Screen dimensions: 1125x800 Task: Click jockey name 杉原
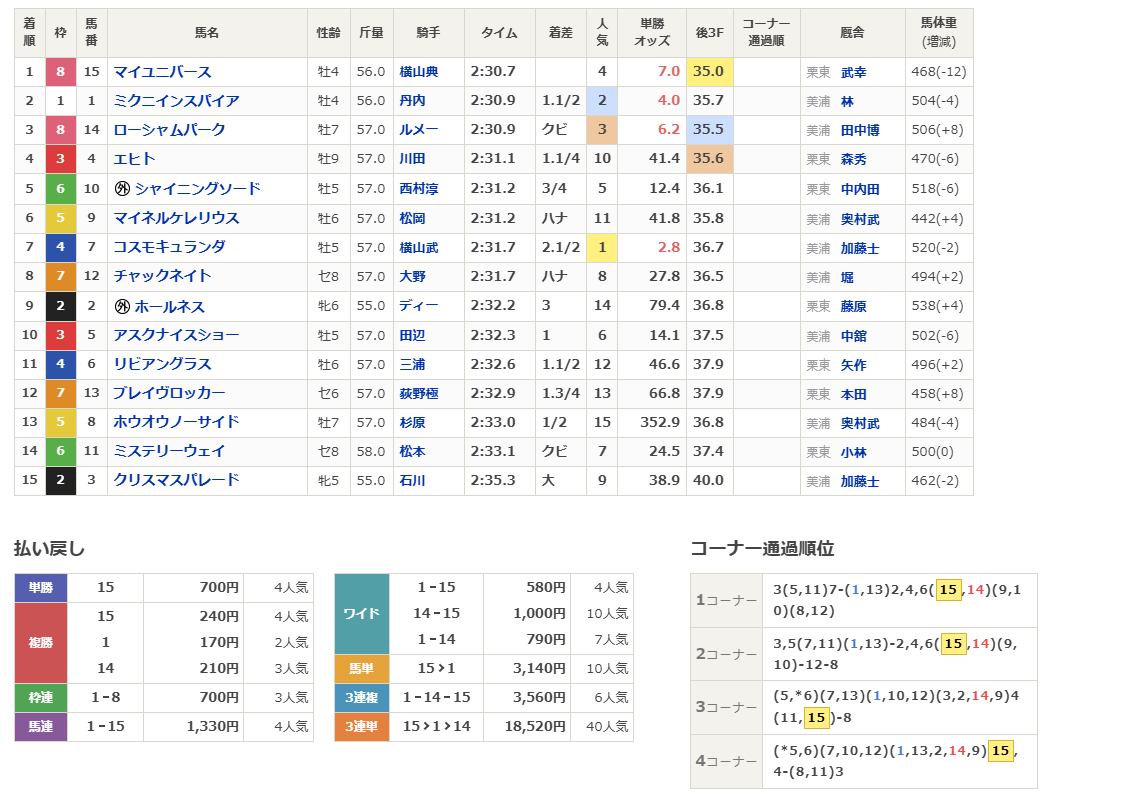(413, 423)
